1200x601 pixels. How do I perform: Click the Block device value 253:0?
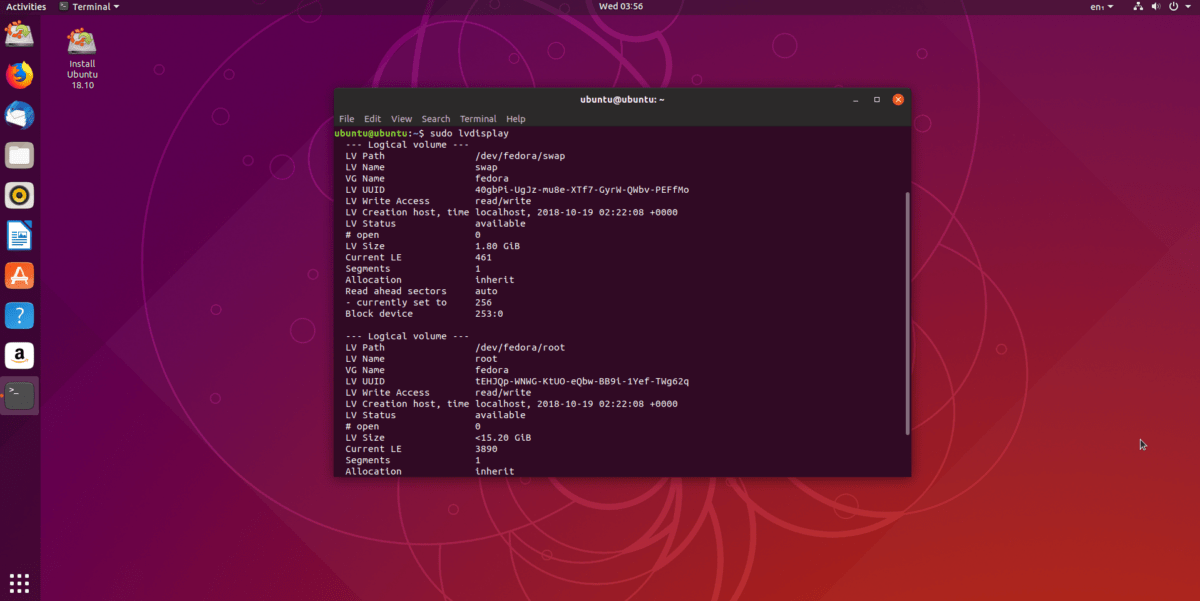(x=490, y=314)
